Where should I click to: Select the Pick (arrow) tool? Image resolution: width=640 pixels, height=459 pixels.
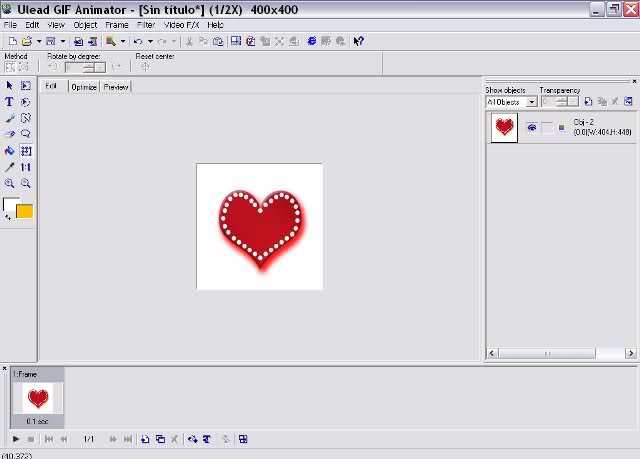click(x=9, y=85)
